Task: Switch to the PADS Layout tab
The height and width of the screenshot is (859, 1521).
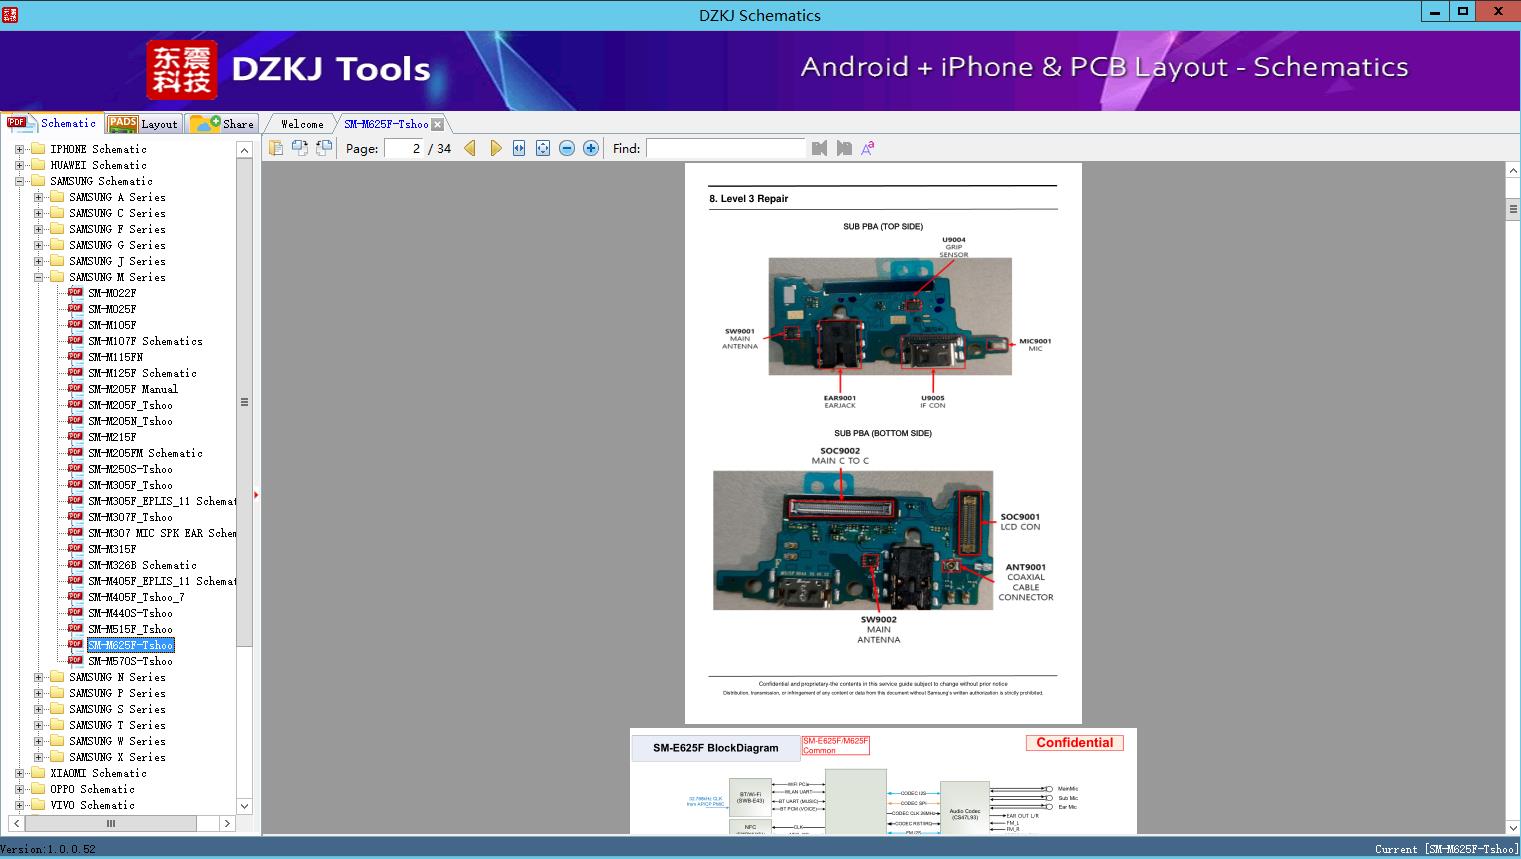Action: tap(142, 123)
